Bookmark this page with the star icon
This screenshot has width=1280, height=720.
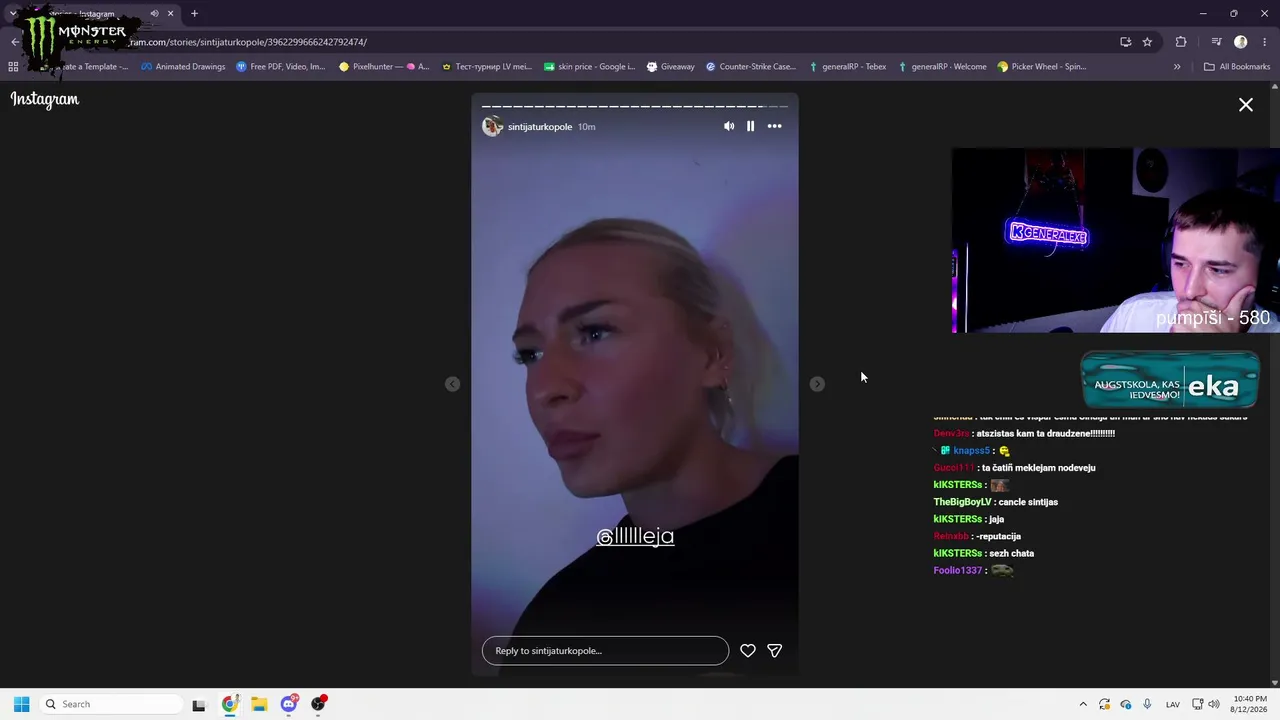click(x=1147, y=42)
